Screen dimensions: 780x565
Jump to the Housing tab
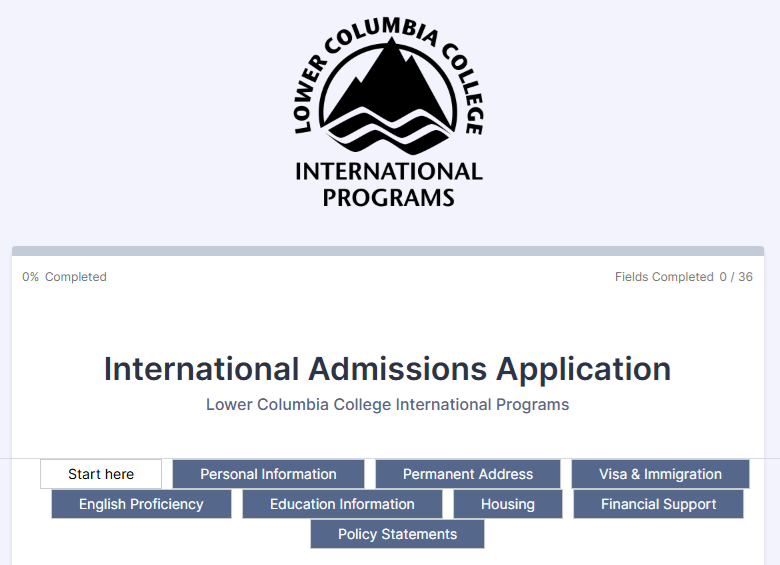[508, 504]
